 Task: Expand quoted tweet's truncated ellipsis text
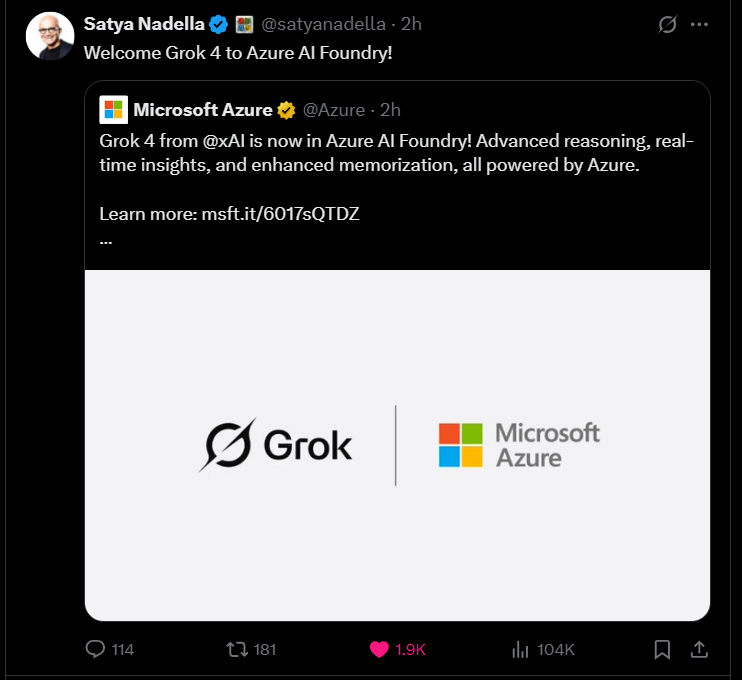pos(106,240)
